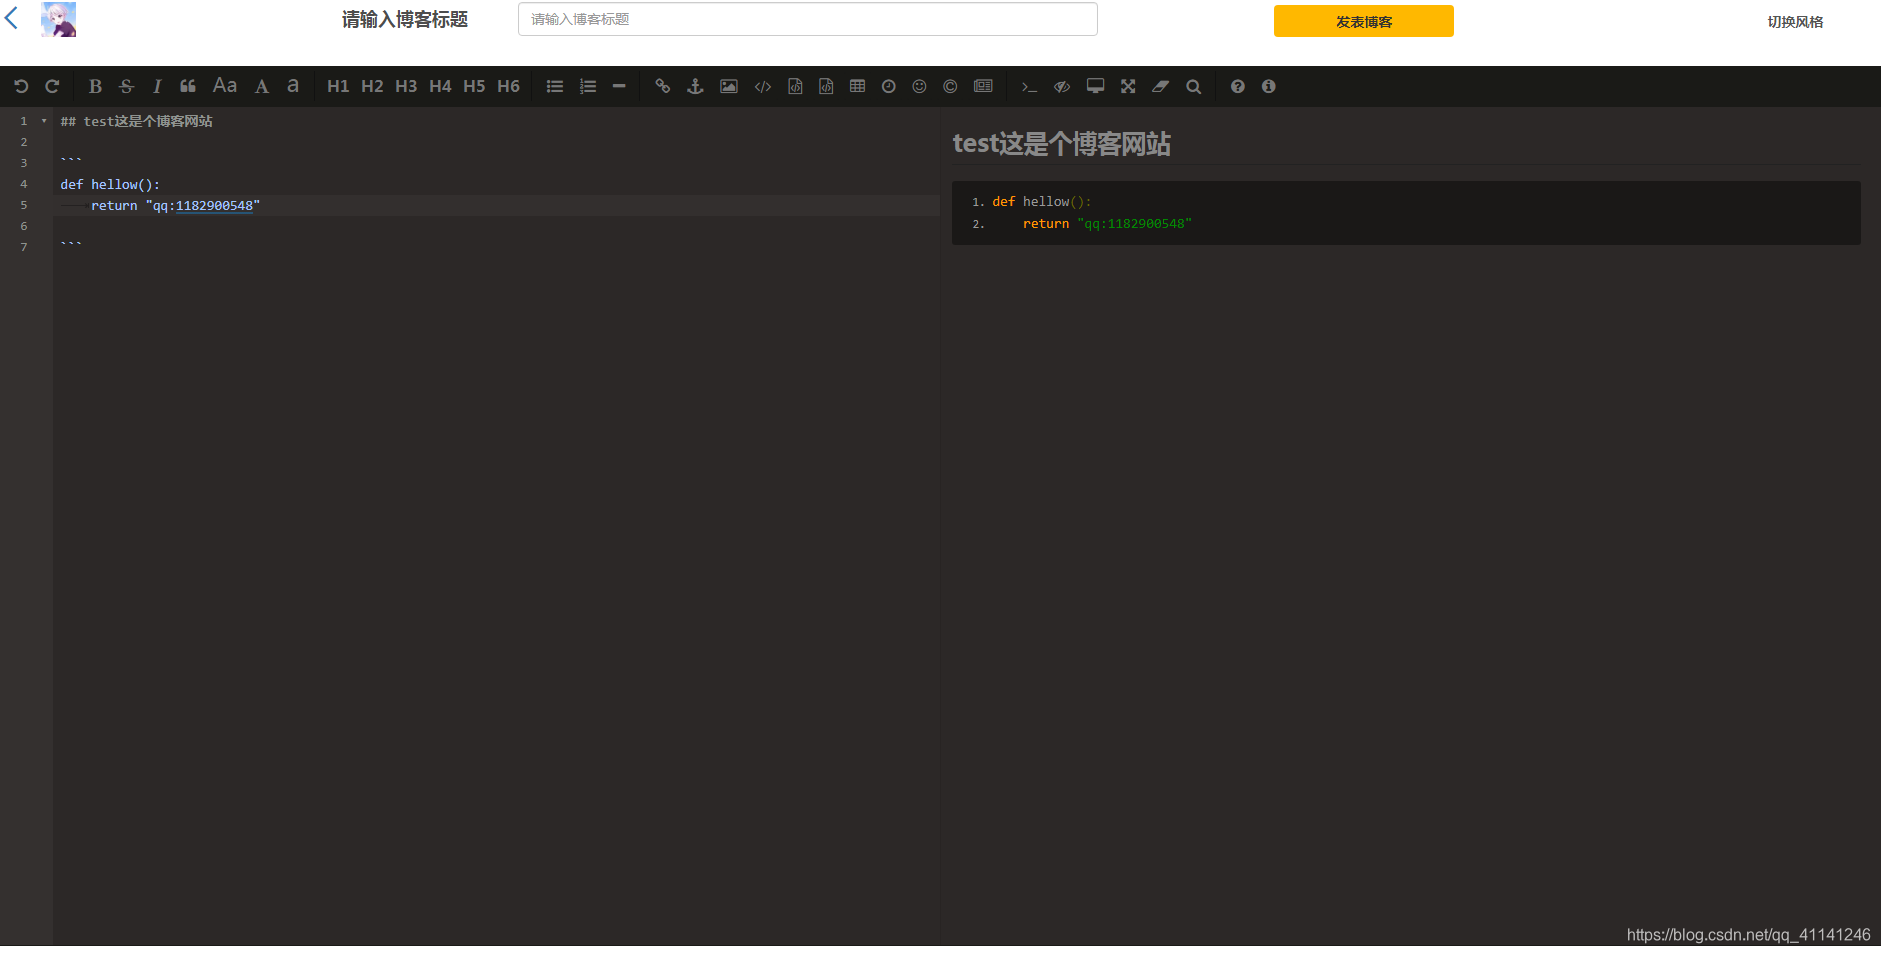Click '## test这是个博客网站' heading source line
1881x954 pixels.
(x=136, y=121)
